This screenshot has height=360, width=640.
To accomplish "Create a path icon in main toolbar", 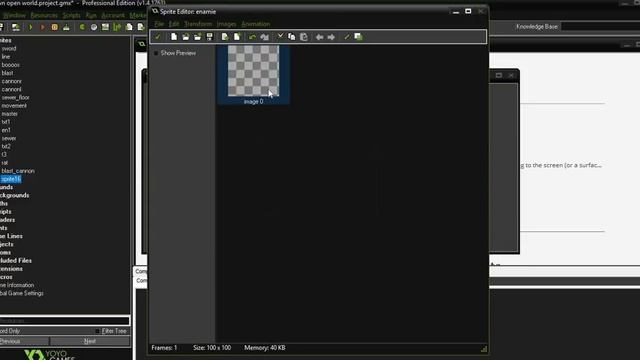I will coord(117,27).
